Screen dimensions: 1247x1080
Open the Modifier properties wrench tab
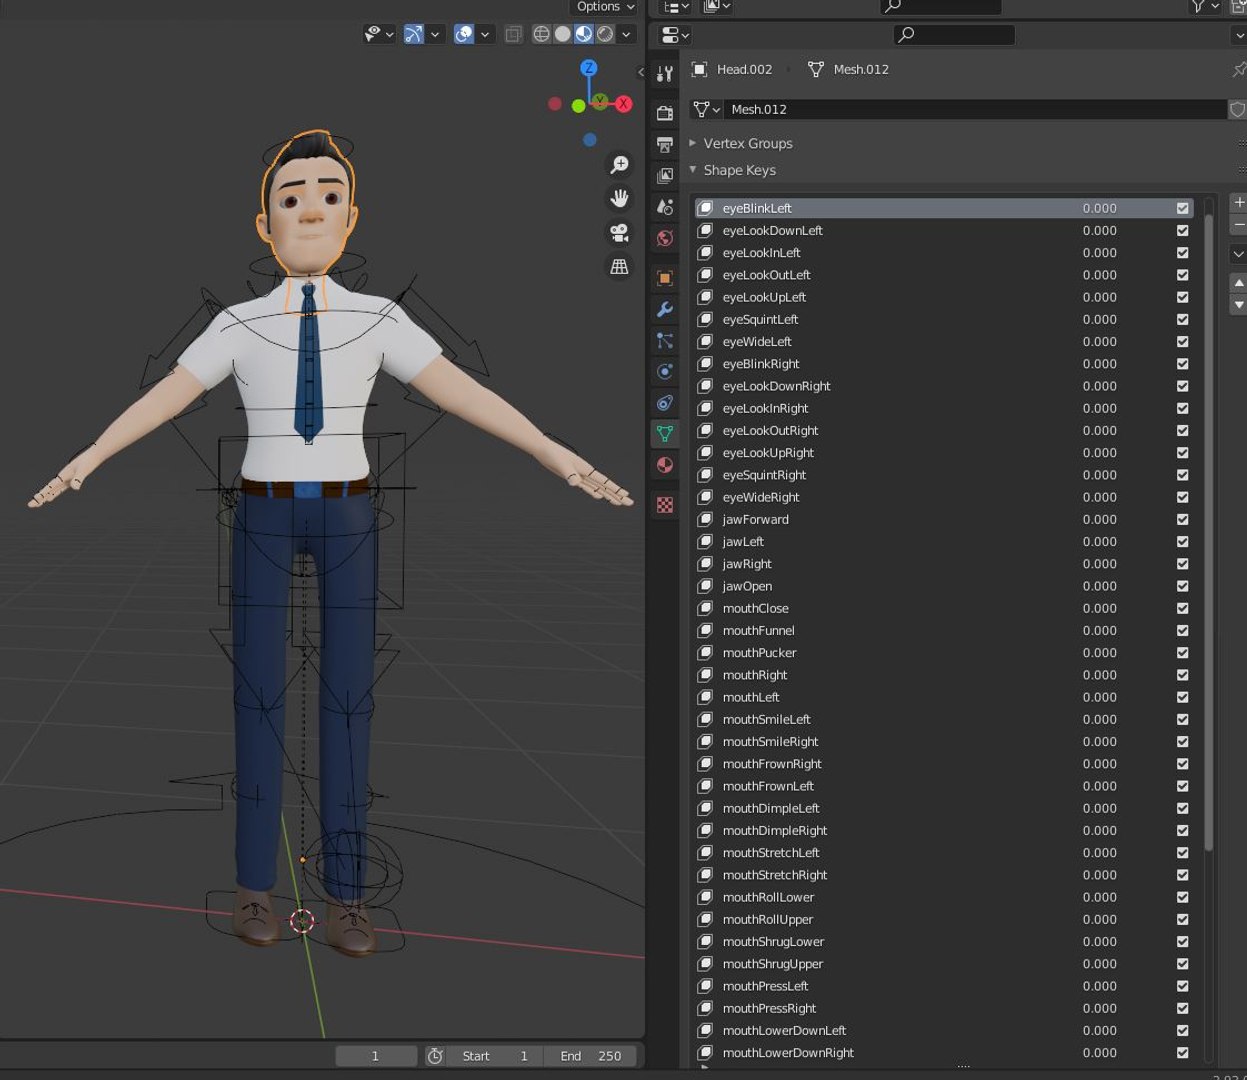(x=665, y=309)
